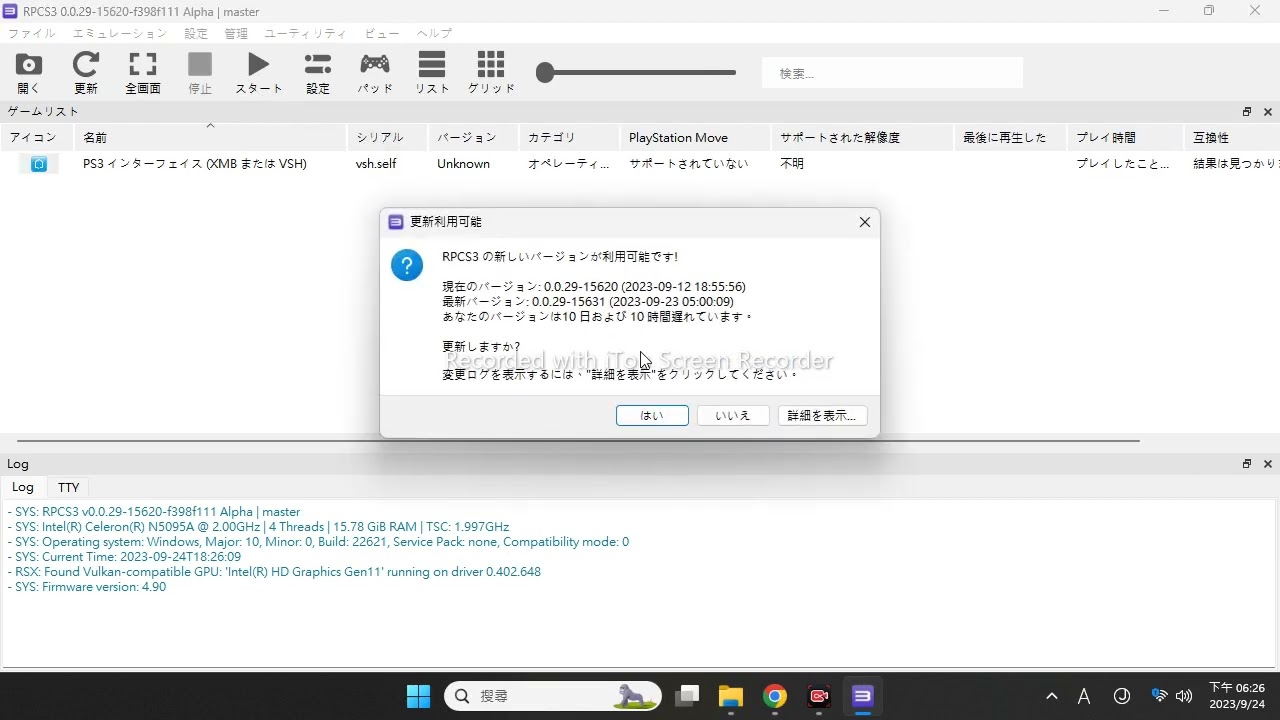The height and width of the screenshot is (720, 1280).
Task: Click いいえ to decline the update
Action: pyautogui.click(x=733, y=415)
